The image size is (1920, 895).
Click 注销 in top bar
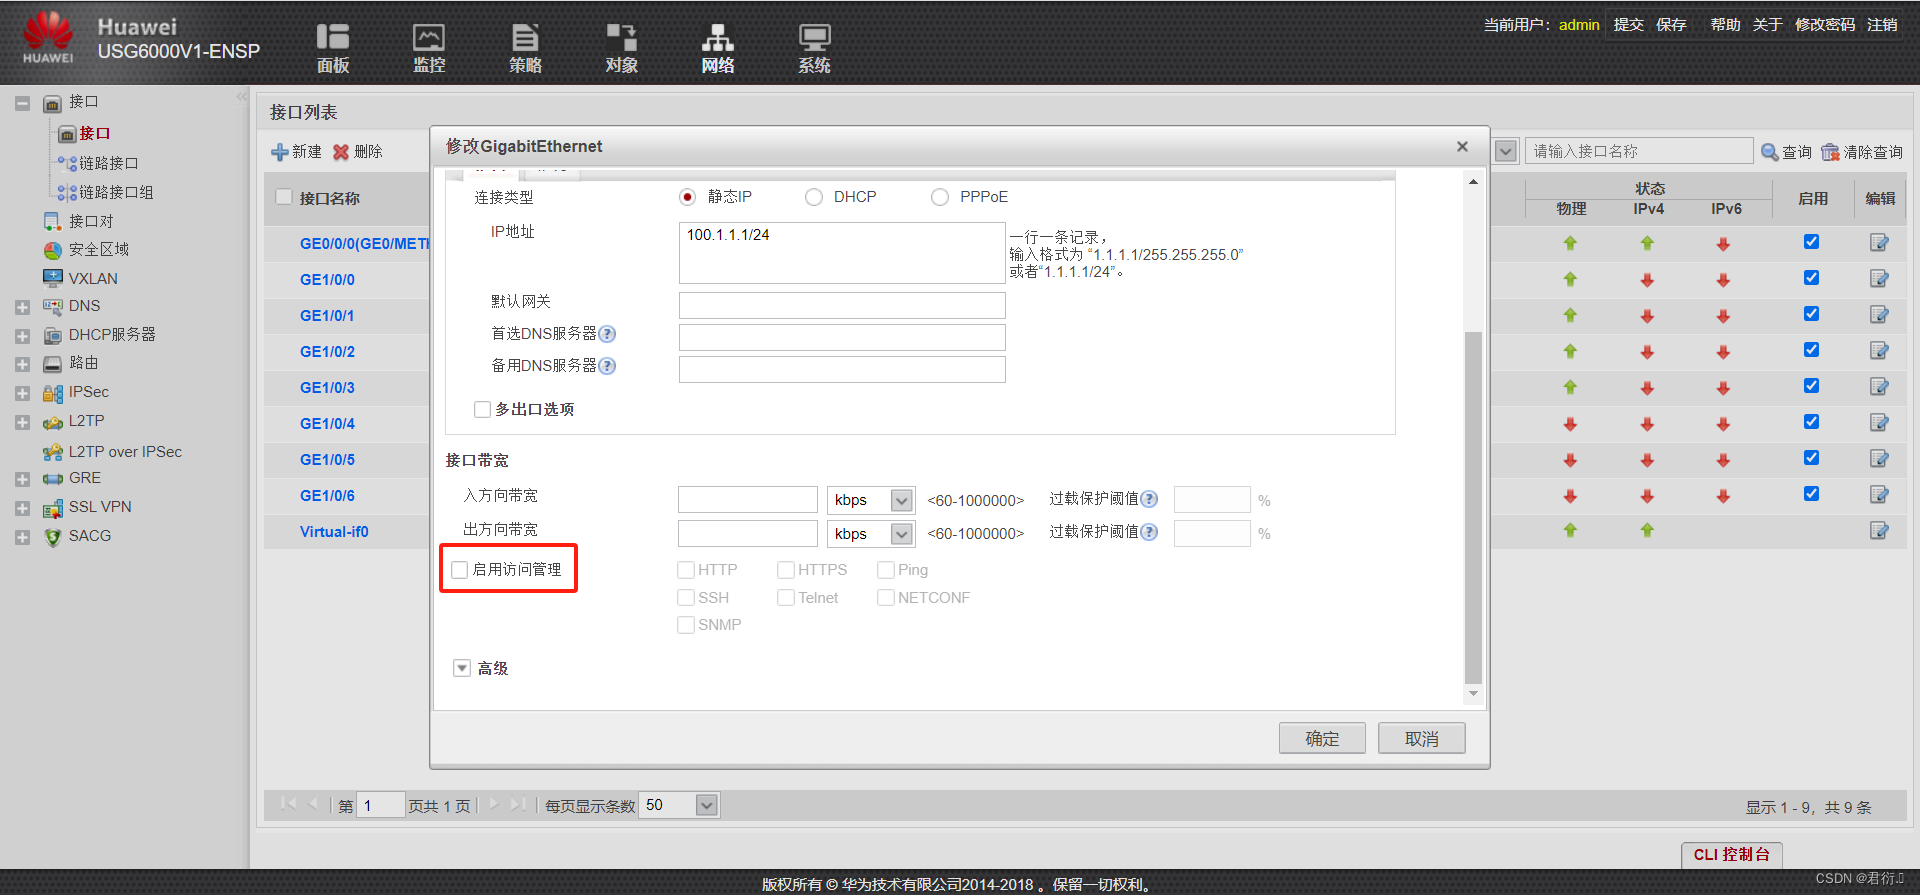pos(1882,24)
